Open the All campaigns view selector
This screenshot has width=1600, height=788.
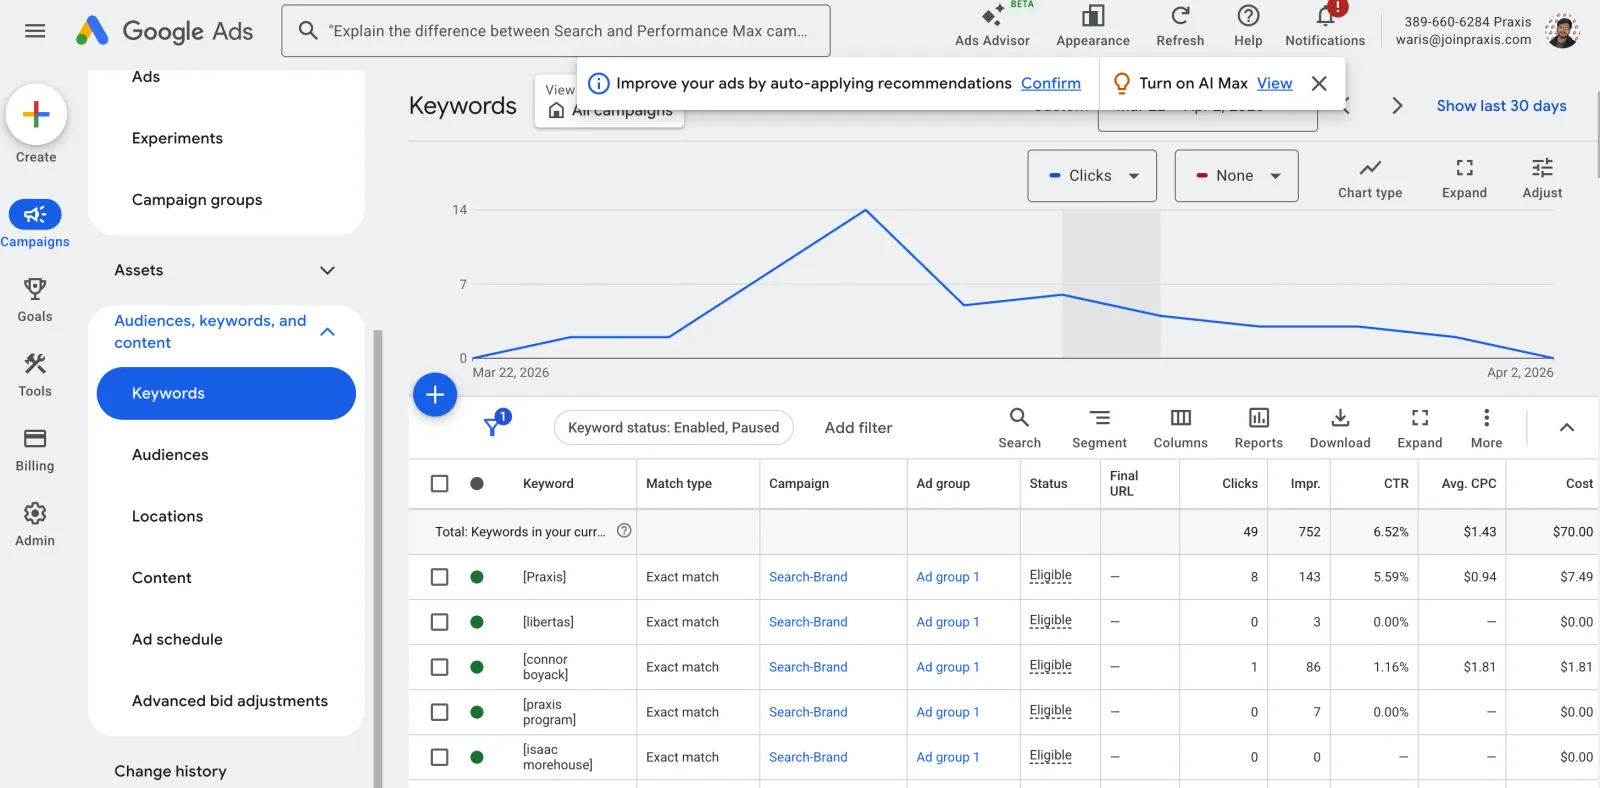(610, 102)
